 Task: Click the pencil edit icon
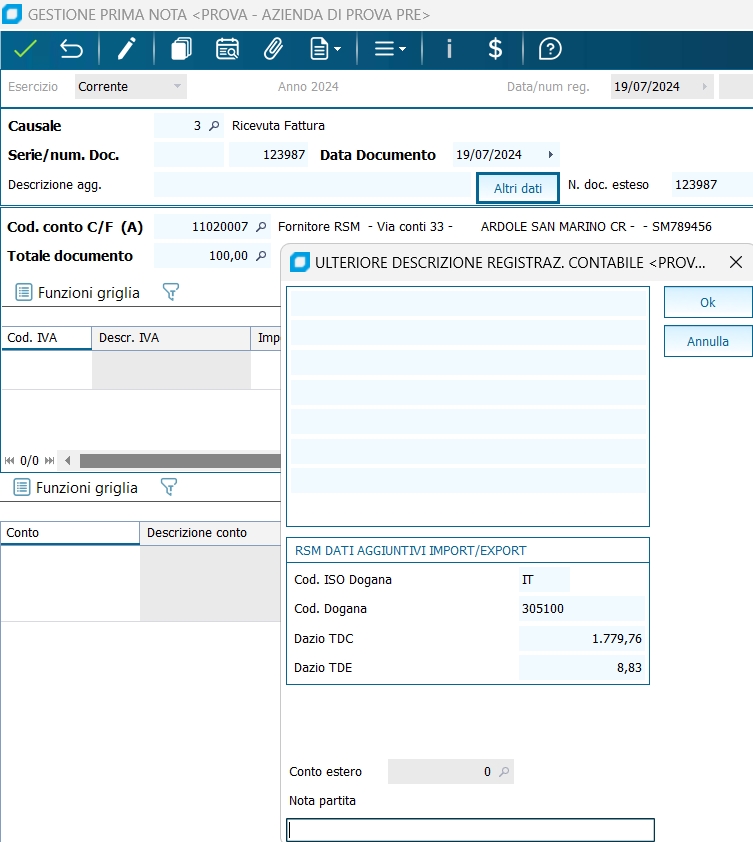click(126, 48)
